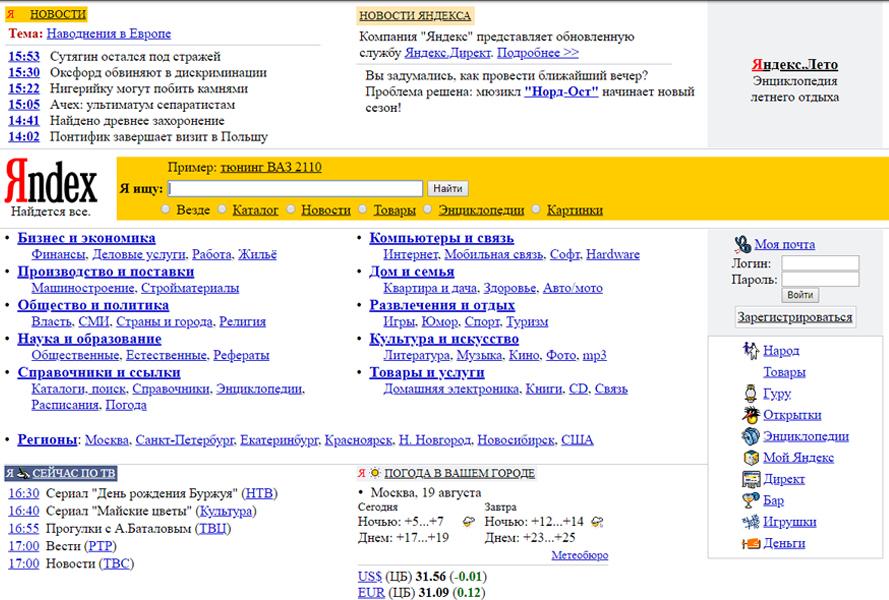Select the Везде search radio button
The width and height of the screenshot is (889, 600).
coord(166,210)
